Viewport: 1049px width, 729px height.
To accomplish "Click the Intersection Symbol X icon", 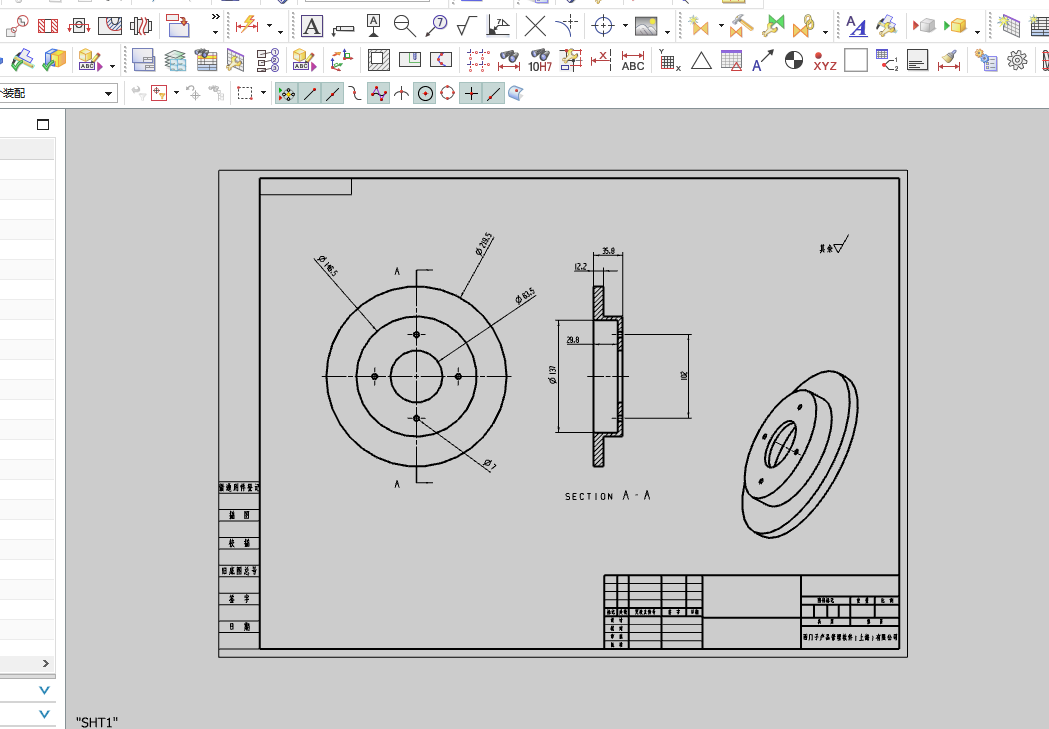I will pyautogui.click(x=535, y=26).
